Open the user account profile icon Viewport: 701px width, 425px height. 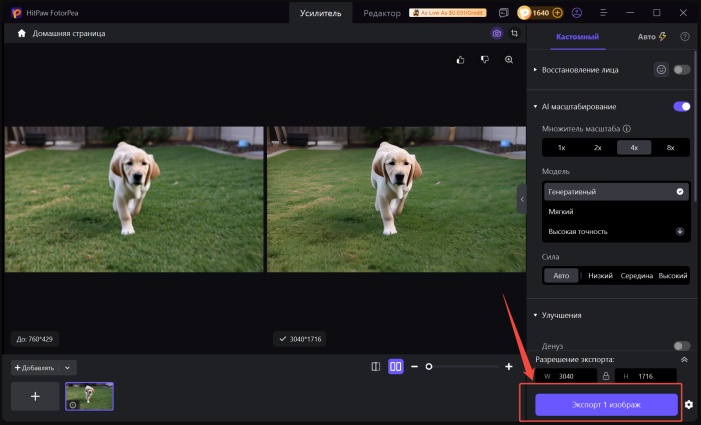pyautogui.click(x=577, y=13)
